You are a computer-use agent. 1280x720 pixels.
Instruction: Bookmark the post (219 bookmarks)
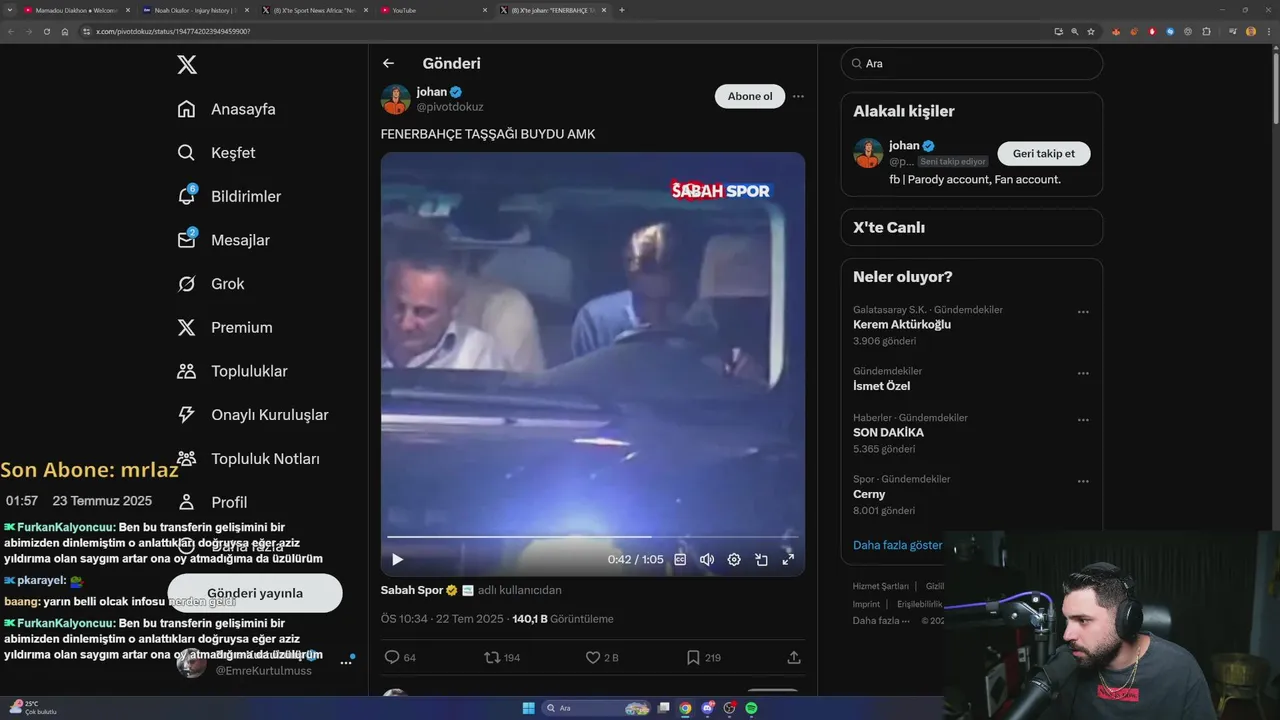pos(703,657)
